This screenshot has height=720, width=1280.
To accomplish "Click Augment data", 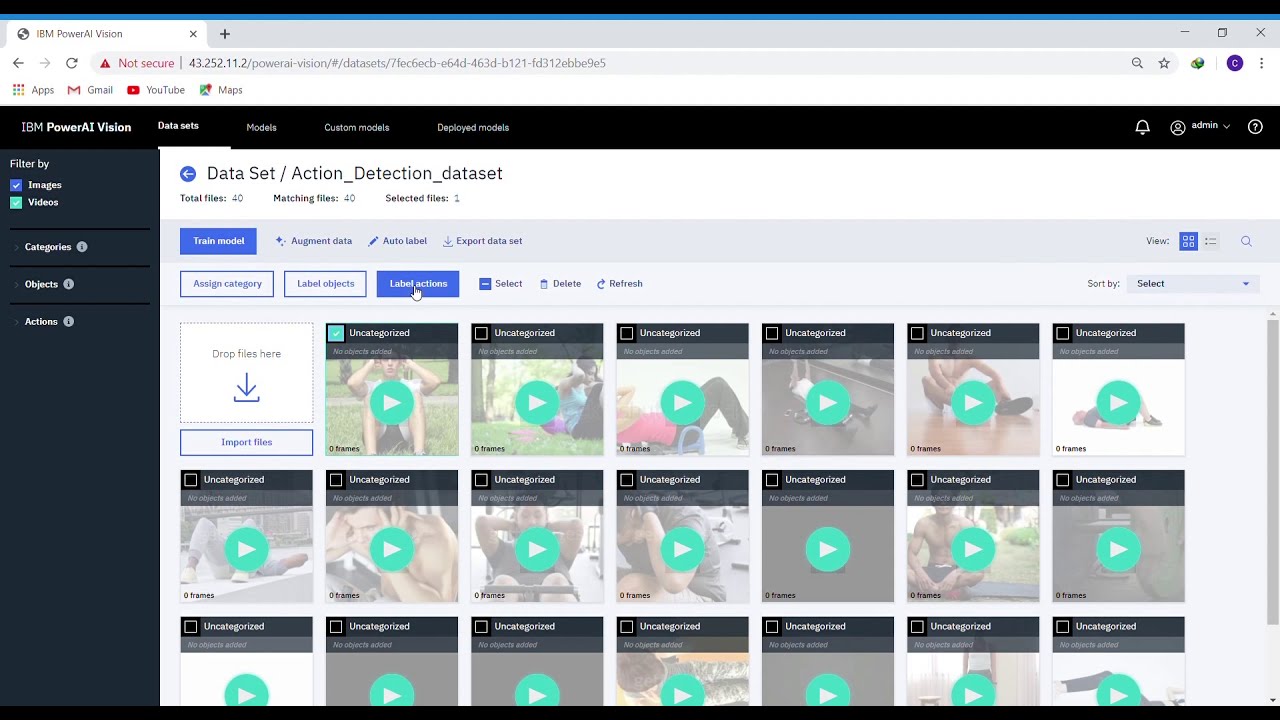I will tap(314, 241).
